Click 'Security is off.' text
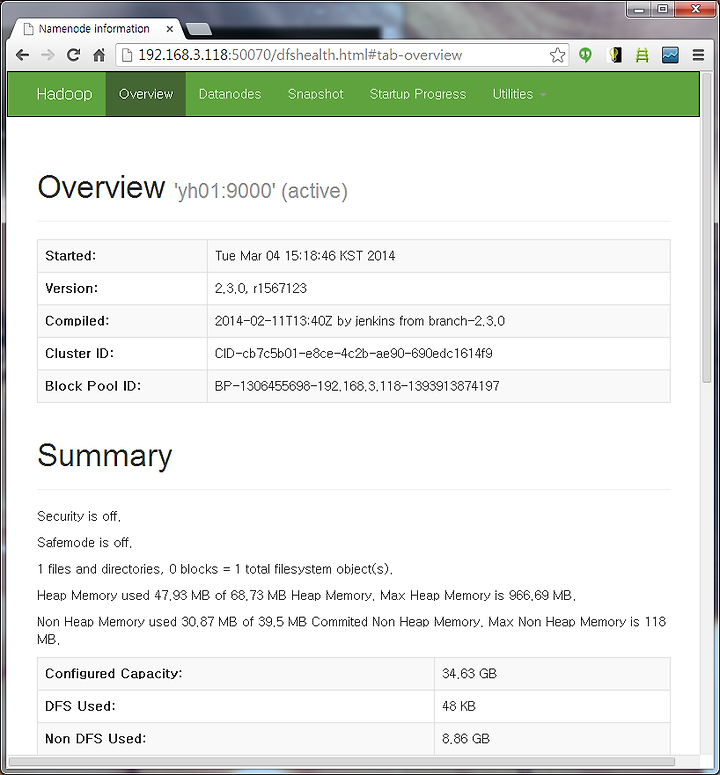Image resolution: width=720 pixels, height=775 pixels. 79,516
